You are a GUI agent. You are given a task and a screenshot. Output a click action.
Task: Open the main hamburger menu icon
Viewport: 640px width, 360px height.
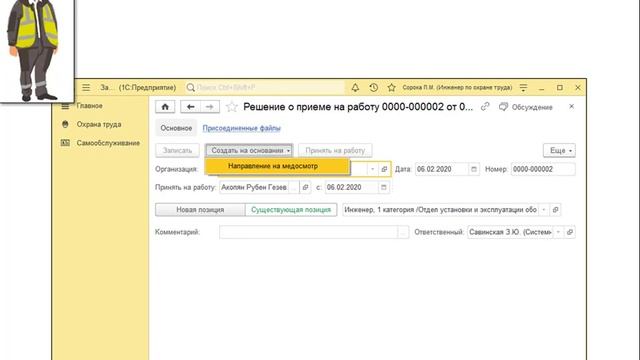(86, 87)
